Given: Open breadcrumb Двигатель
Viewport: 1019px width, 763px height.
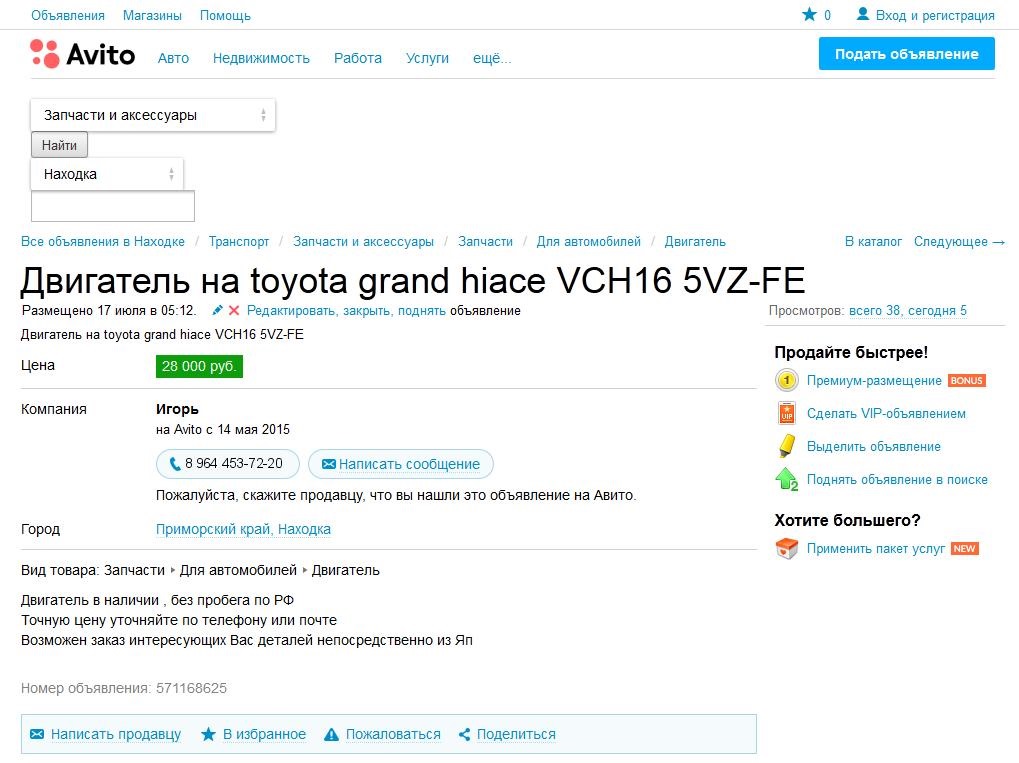Looking at the screenshot, I should pyautogui.click(x=695, y=241).
